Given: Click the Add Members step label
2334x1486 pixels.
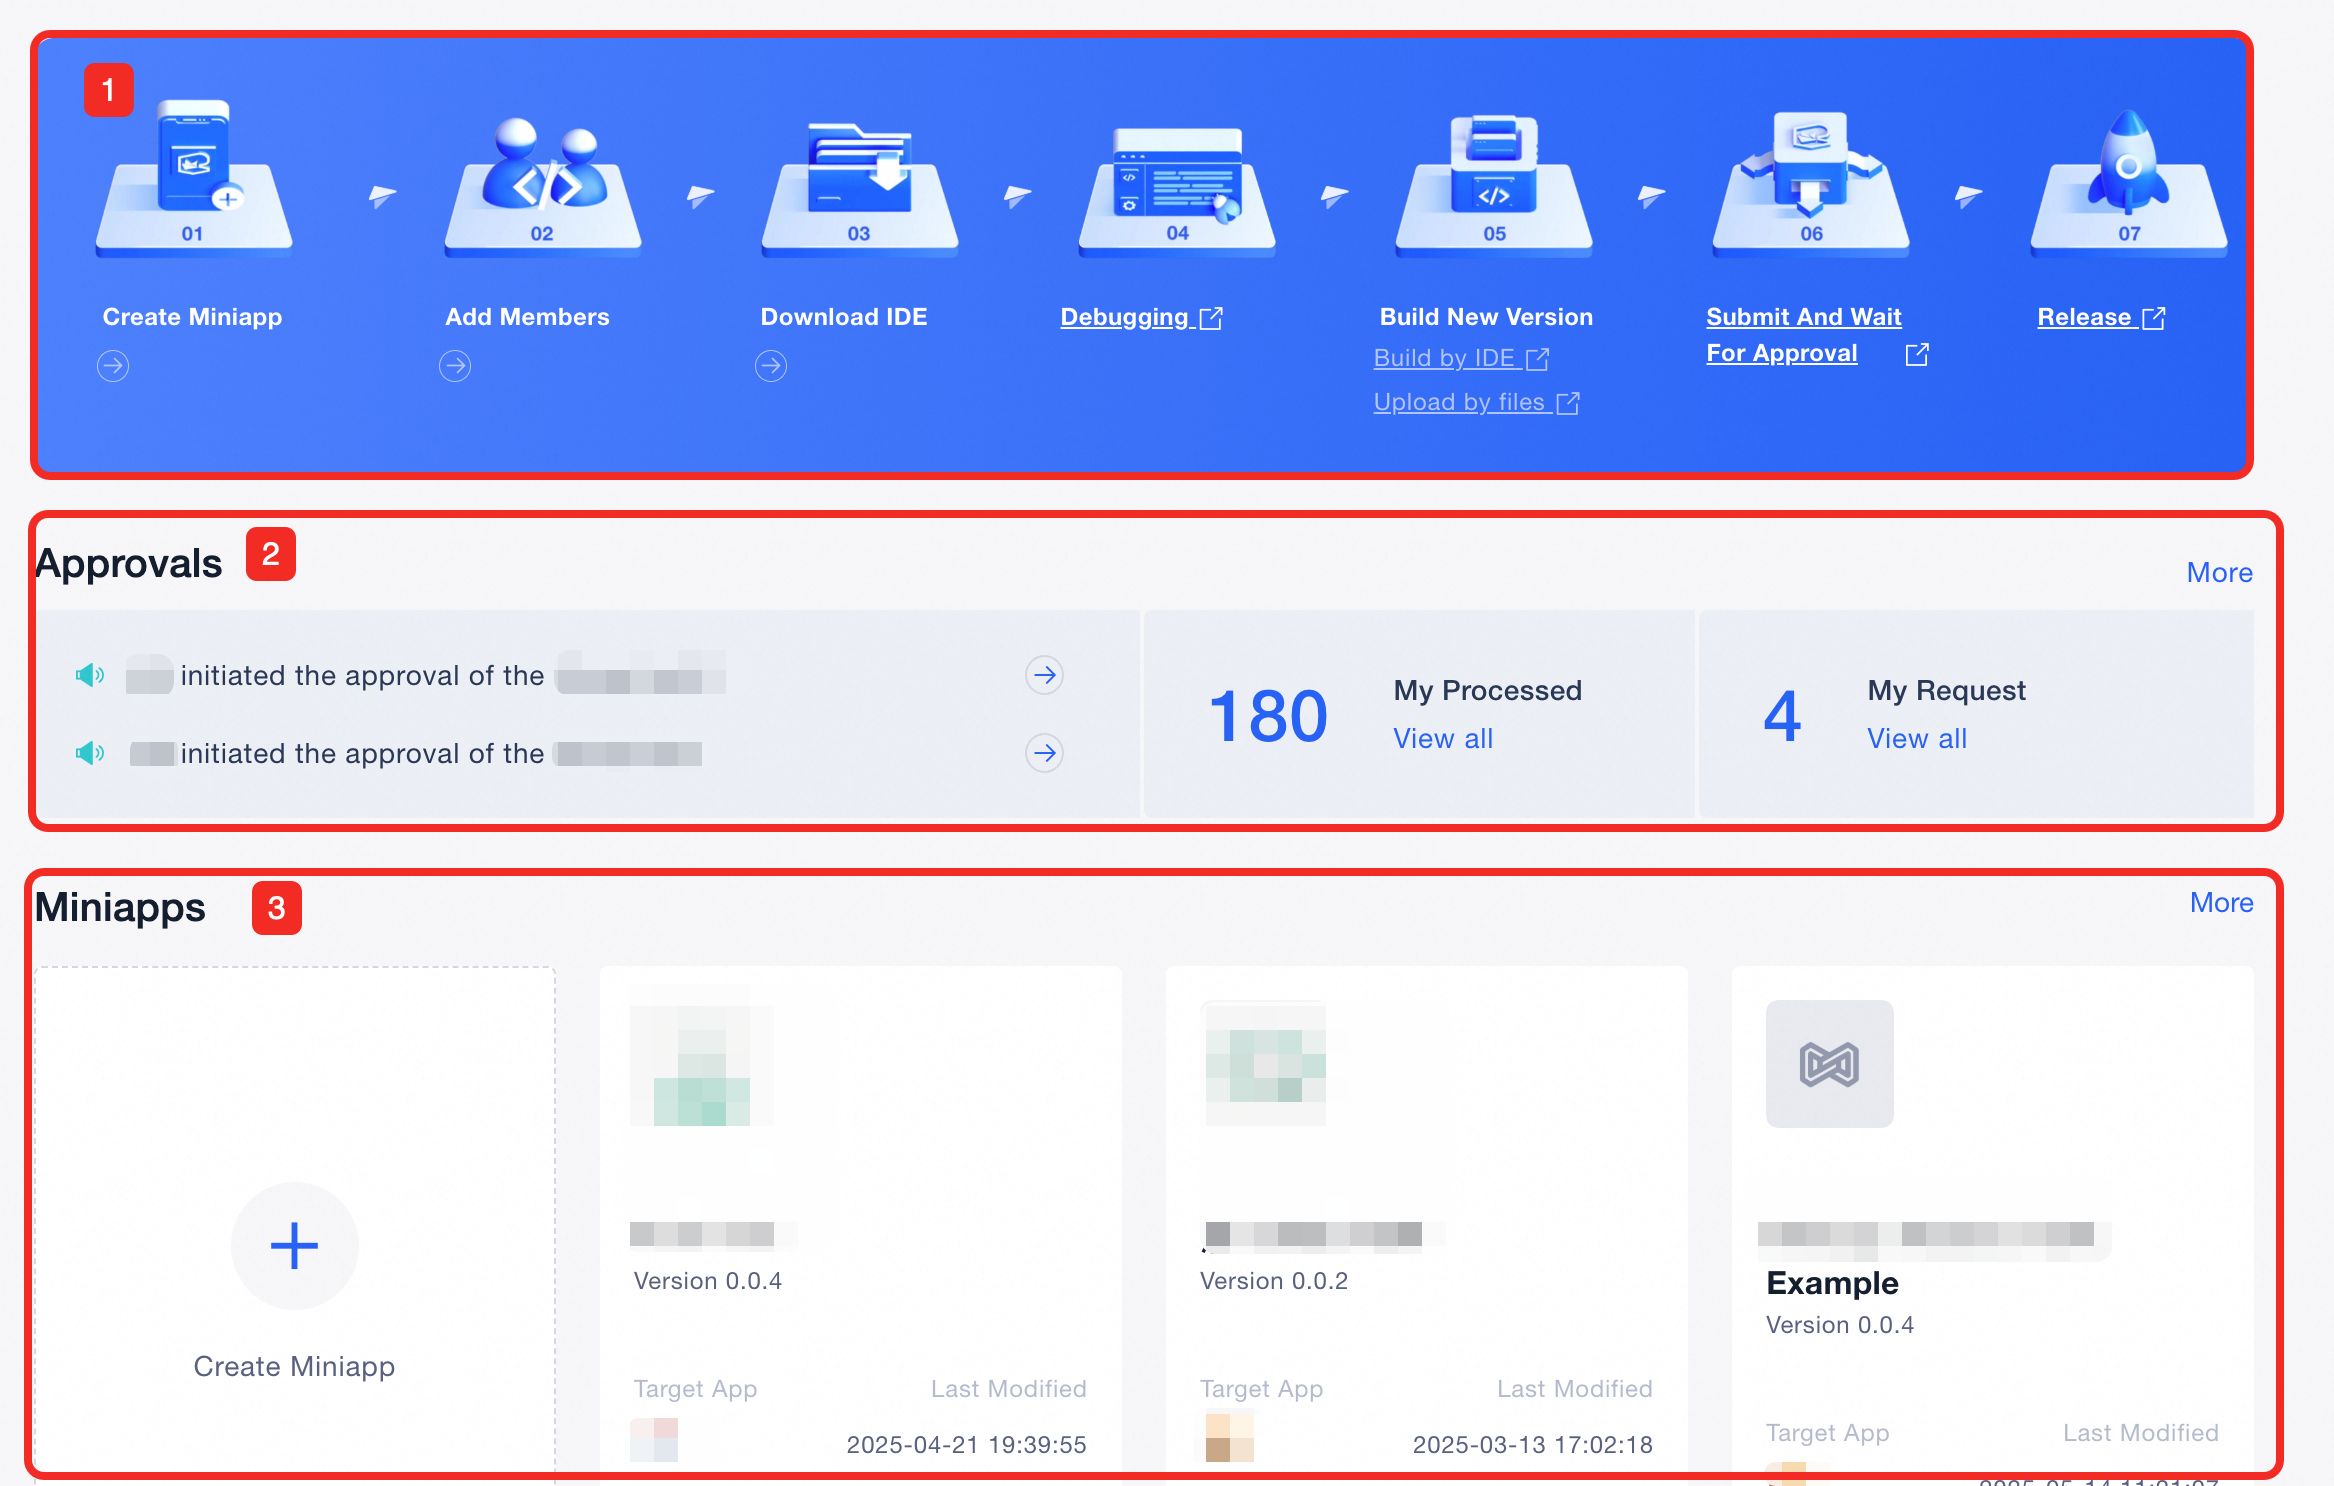Looking at the screenshot, I should [x=527, y=317].
